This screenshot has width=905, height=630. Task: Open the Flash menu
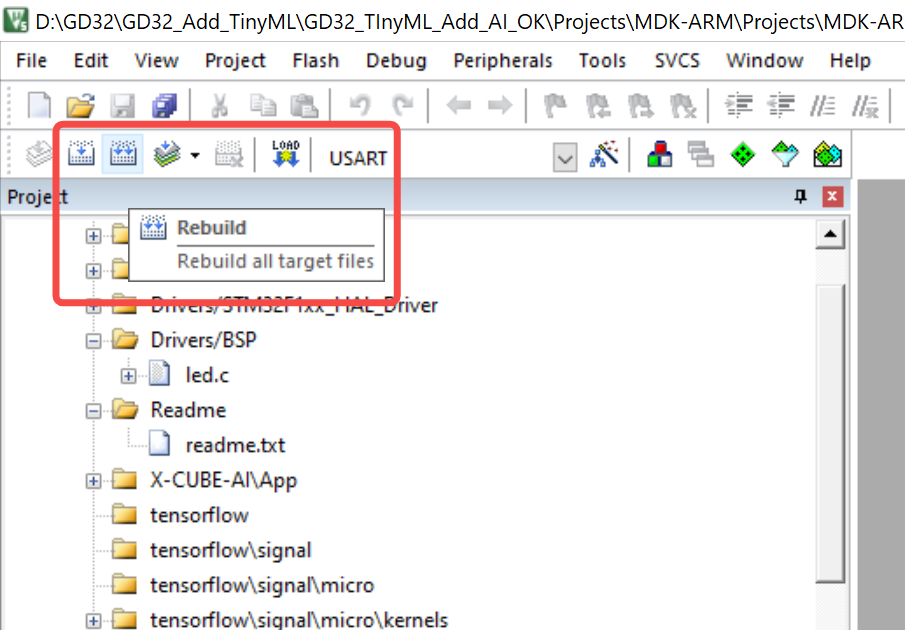pyautogui.click(x=316, y=61)
